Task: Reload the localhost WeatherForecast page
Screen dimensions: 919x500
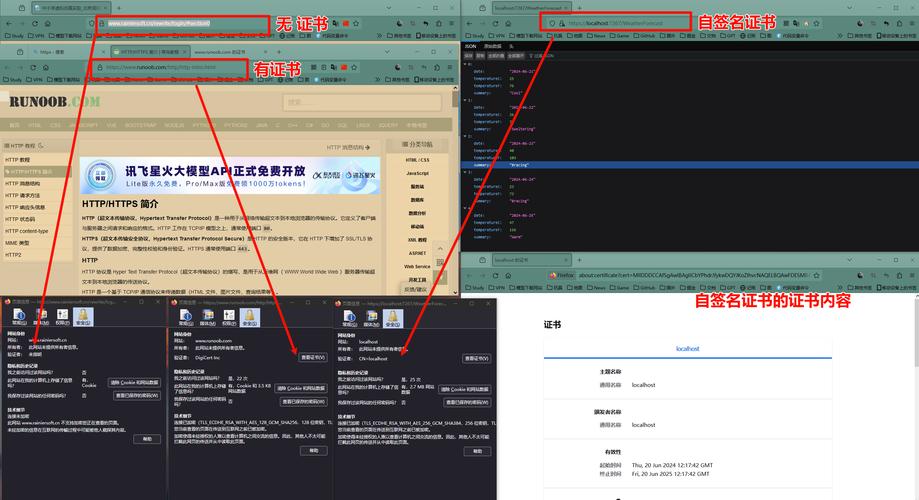Action: coord(495,23)
